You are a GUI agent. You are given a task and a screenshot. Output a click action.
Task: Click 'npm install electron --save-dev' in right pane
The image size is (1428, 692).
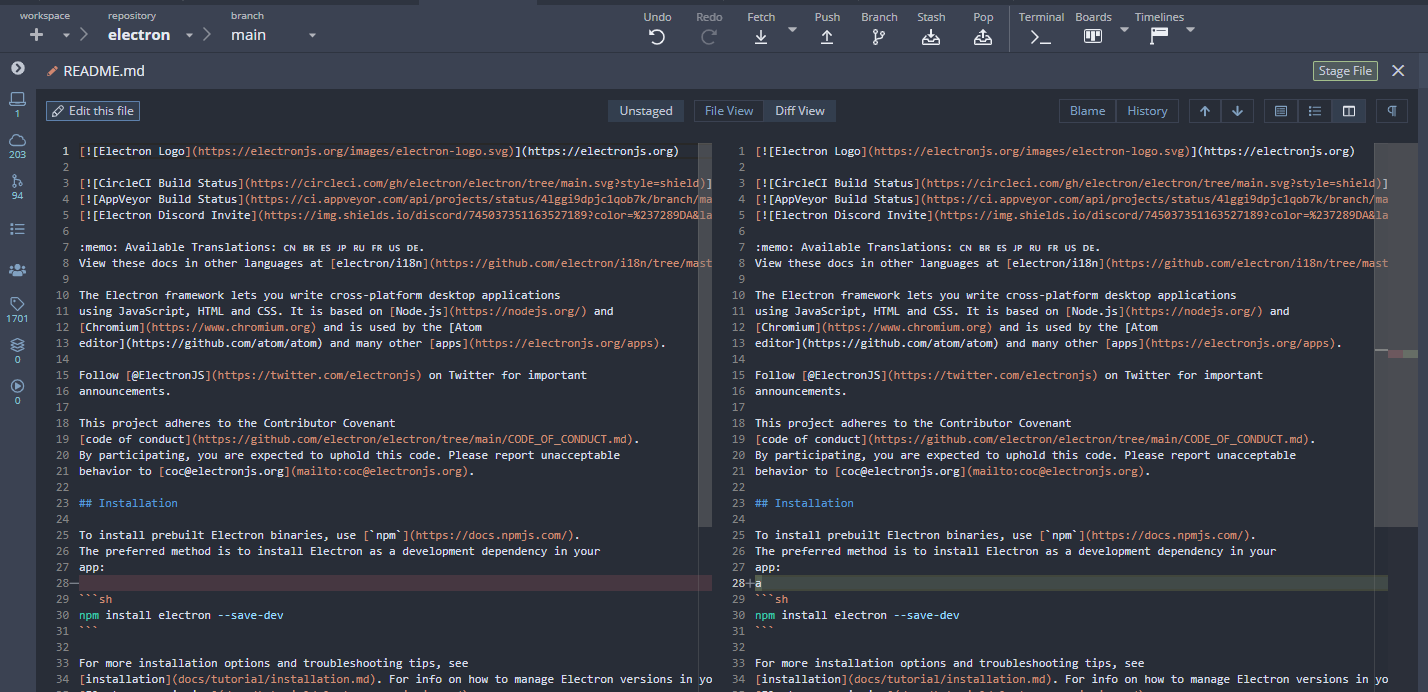[857, 615]
